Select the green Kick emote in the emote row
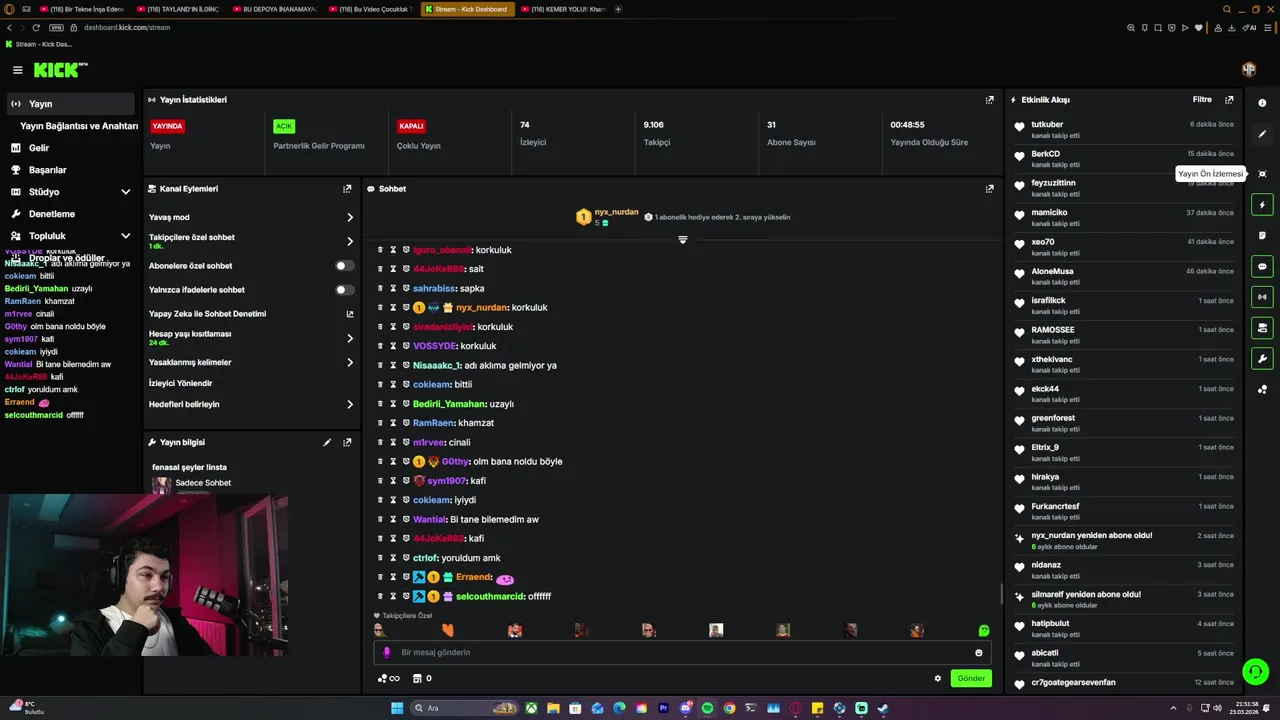Image resolution: width=1280 pixels, height=720 pixels. point(984,630)
